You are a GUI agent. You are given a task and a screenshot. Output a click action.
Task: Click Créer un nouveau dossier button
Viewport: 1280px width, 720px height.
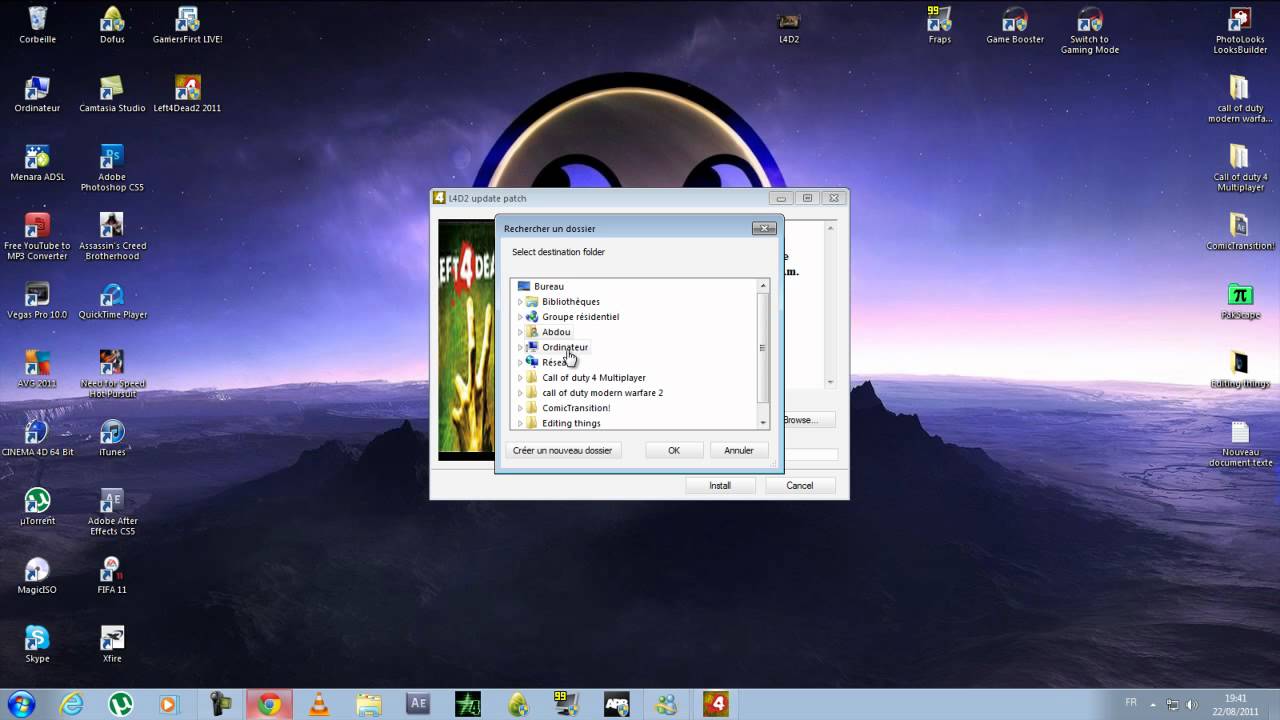tap(562, 450)
